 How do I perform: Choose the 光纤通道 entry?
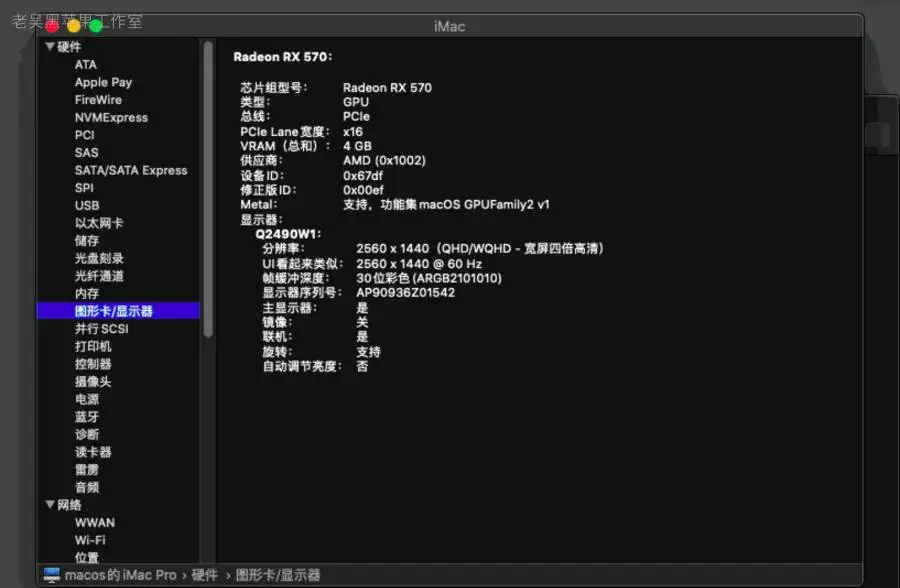point(99,276)
